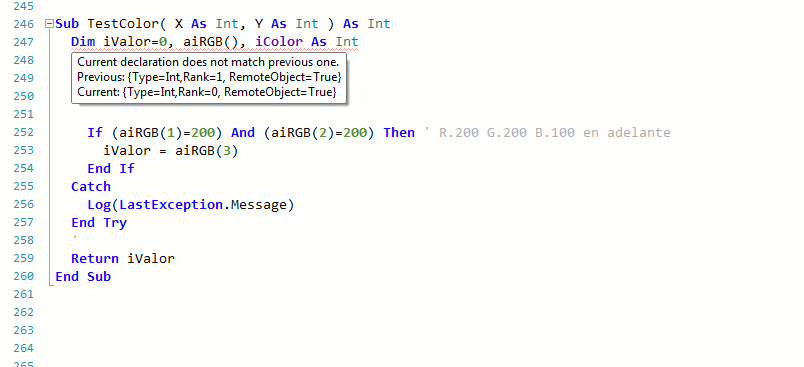Viewport: 804px width, 367px height.
Task: Click iValor = aiRGB(3) assignment line
Action: [171, 150]
